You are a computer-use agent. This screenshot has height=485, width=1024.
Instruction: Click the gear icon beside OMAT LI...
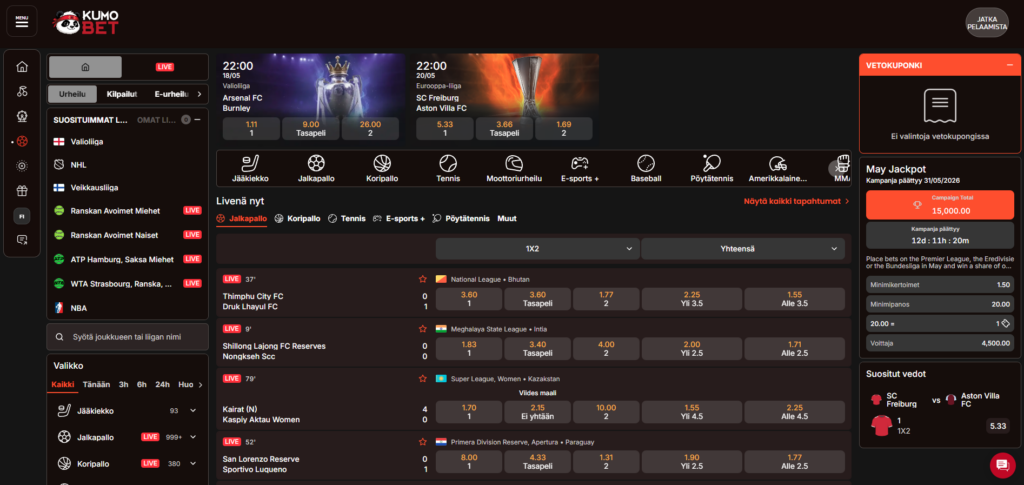(185, 120)
